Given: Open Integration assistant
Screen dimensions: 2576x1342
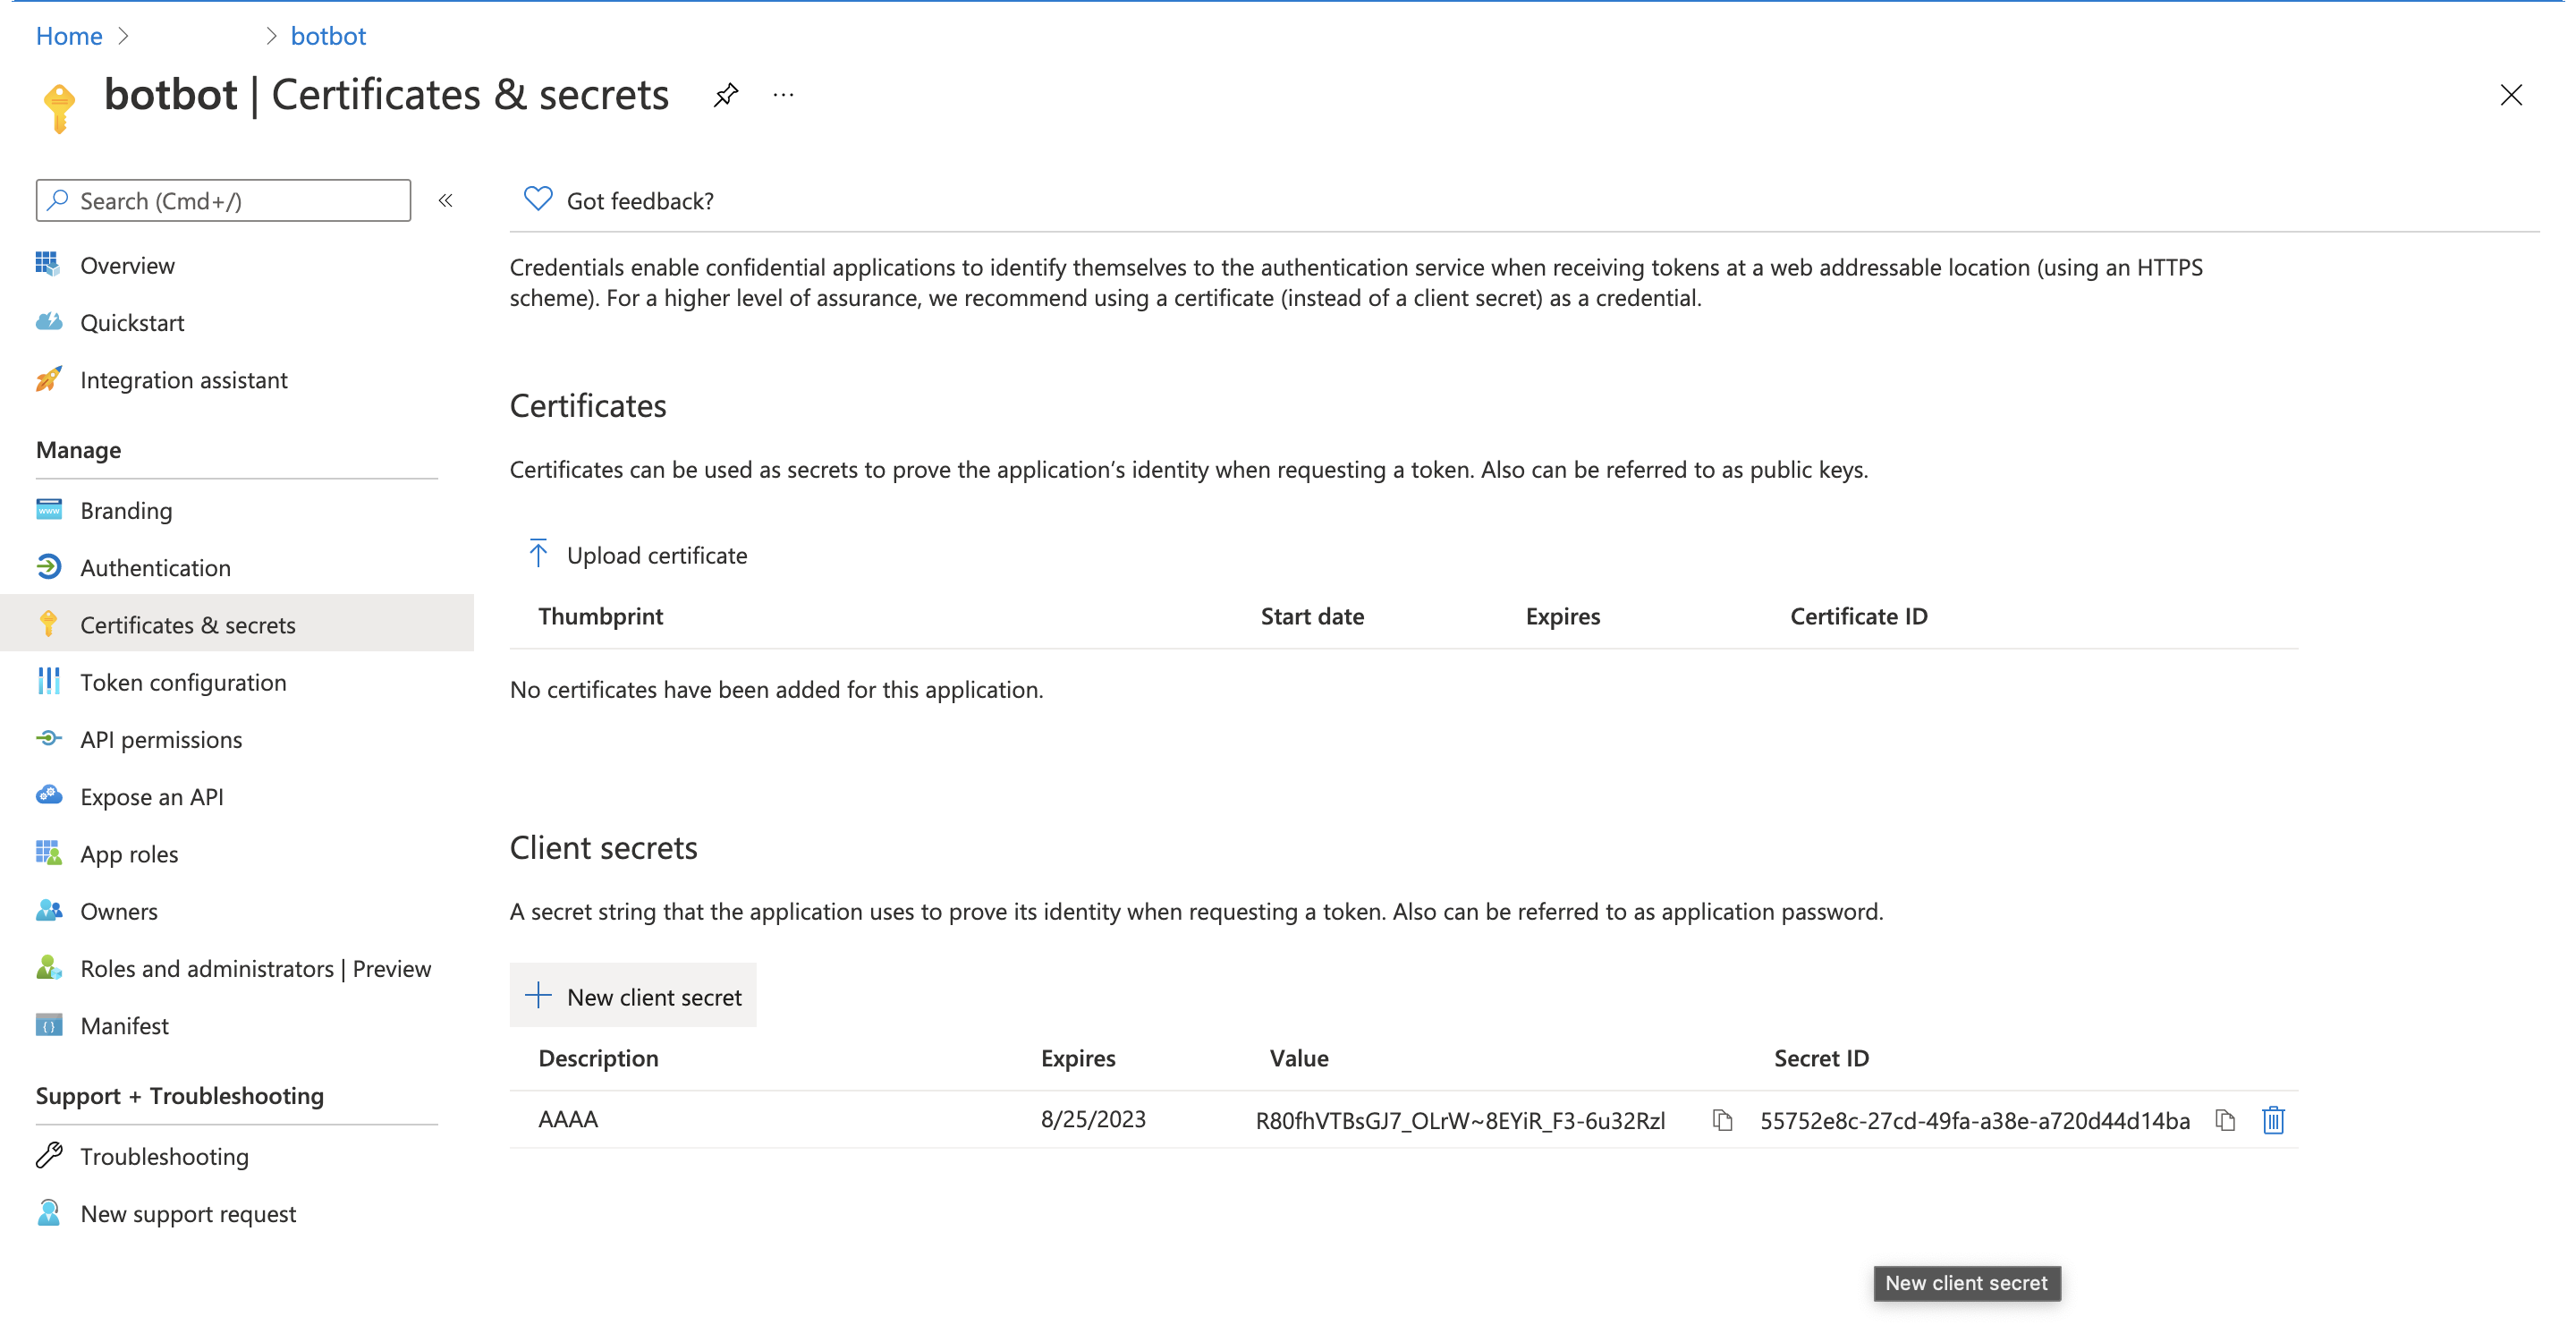Looking at the screenshot, I should (184, 380).
